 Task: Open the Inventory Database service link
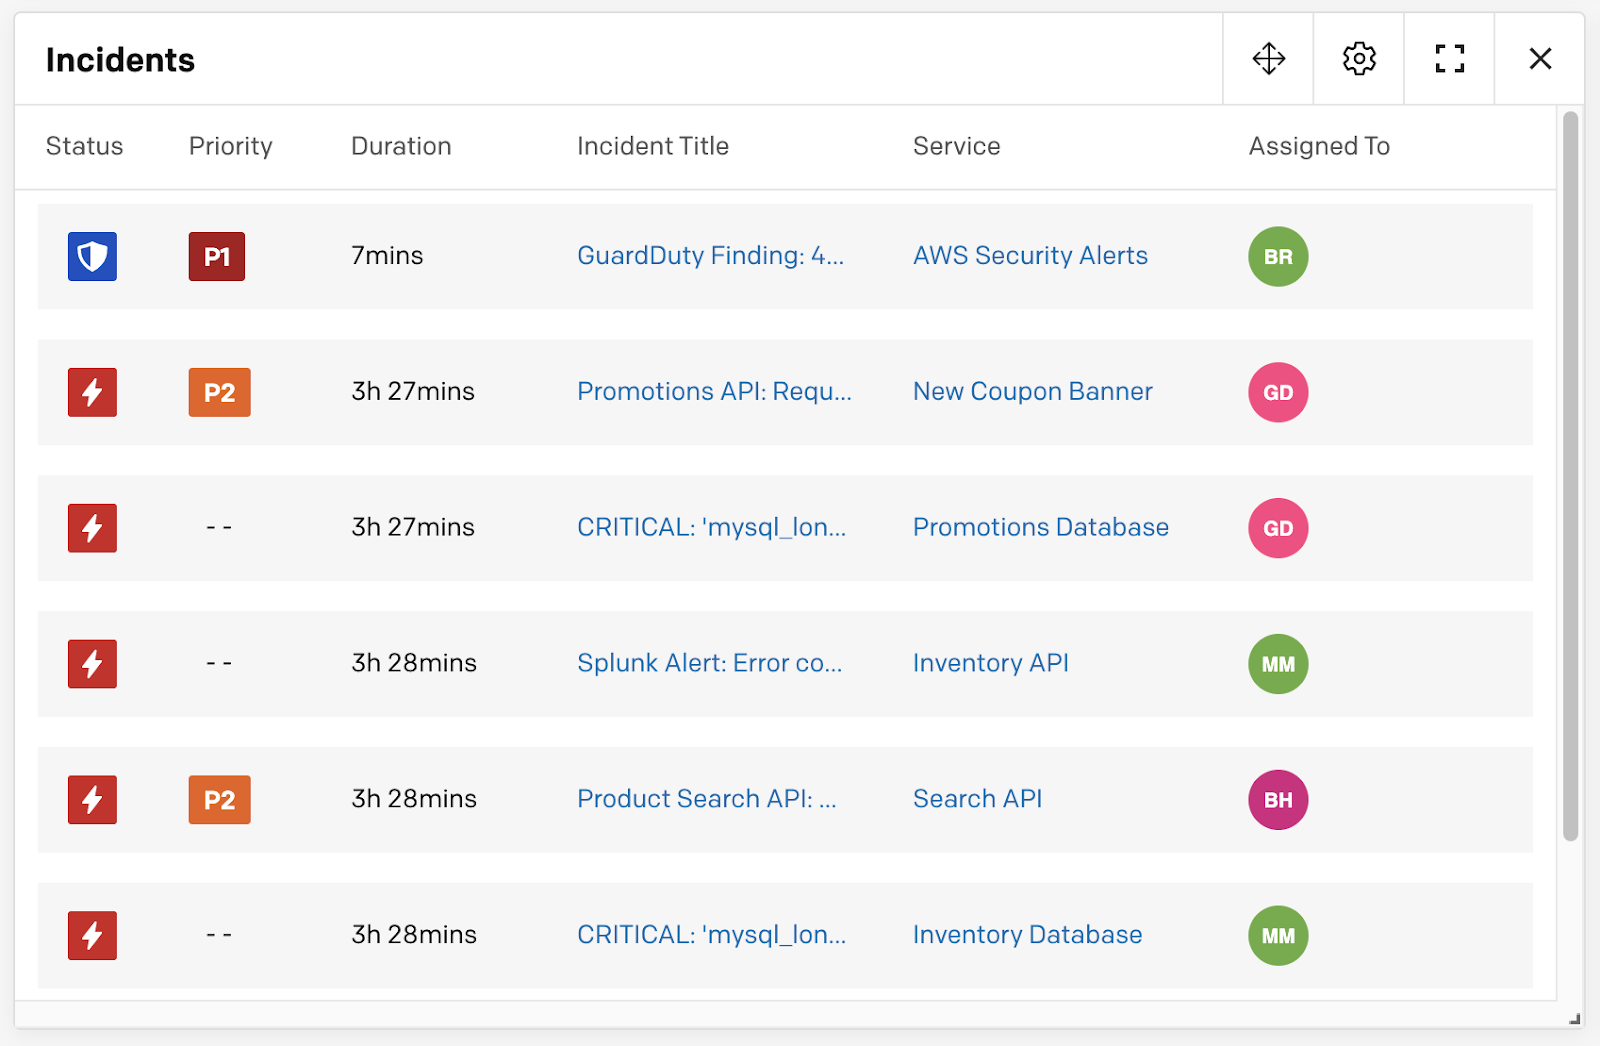[1027, 935]
